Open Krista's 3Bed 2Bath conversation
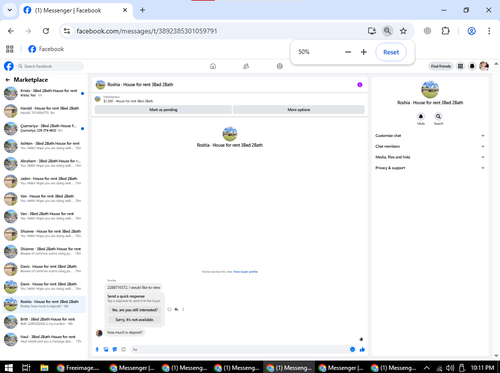The height and width of the screenshot is (373, 500). pos(44,93)
